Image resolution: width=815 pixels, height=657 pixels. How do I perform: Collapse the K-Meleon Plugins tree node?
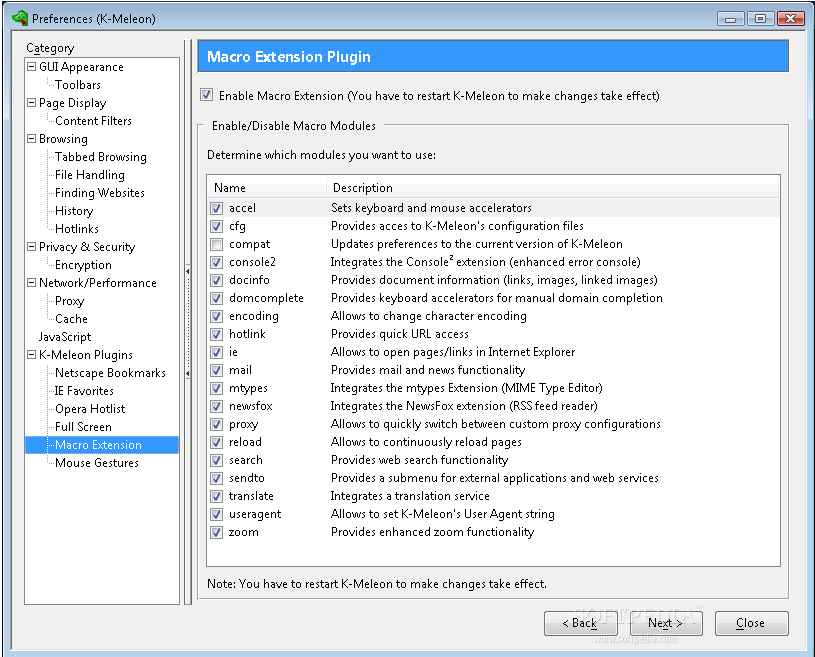[32, 354]
